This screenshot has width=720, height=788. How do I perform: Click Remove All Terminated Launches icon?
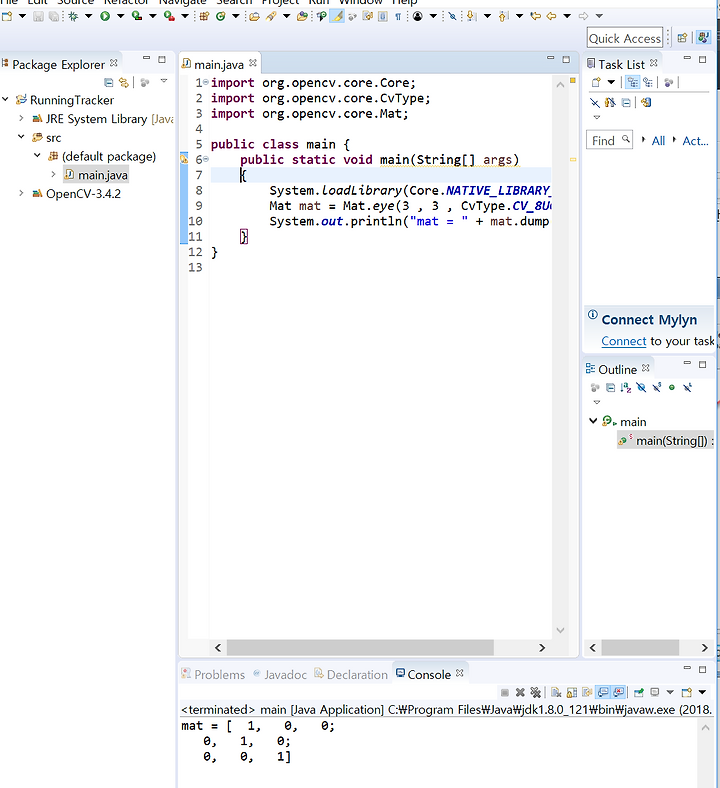pyautogui.click(x=536, y=693)
